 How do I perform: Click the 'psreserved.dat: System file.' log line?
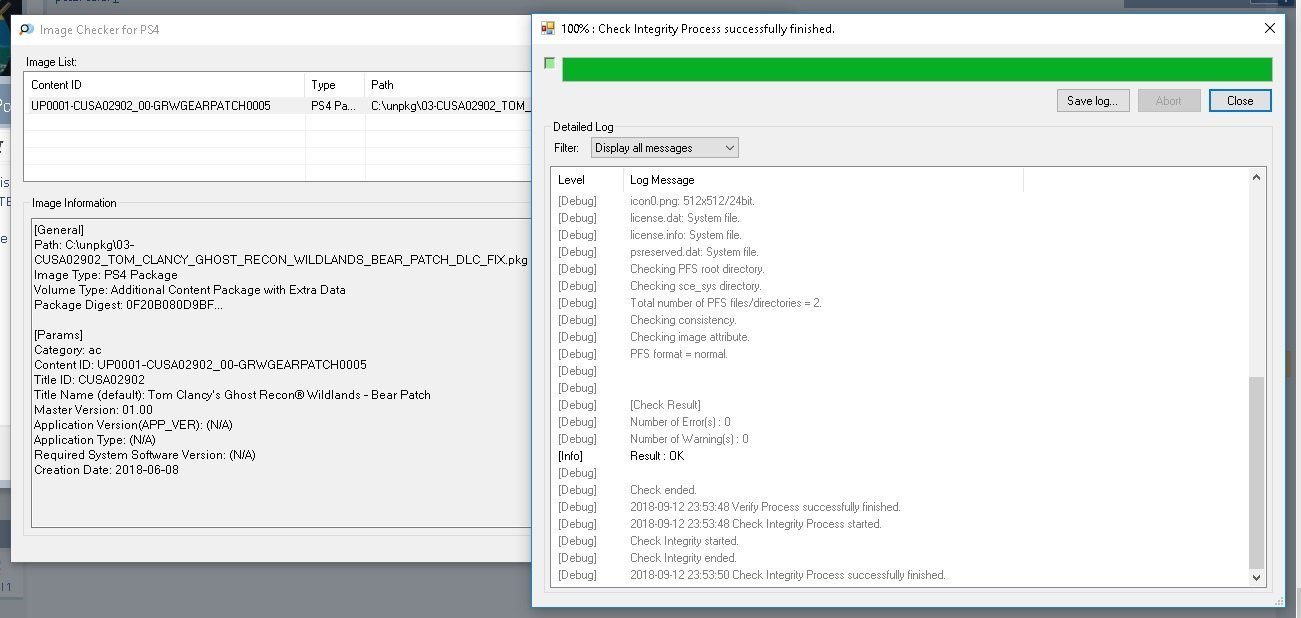pyautogui.click(x=694, y=252)
